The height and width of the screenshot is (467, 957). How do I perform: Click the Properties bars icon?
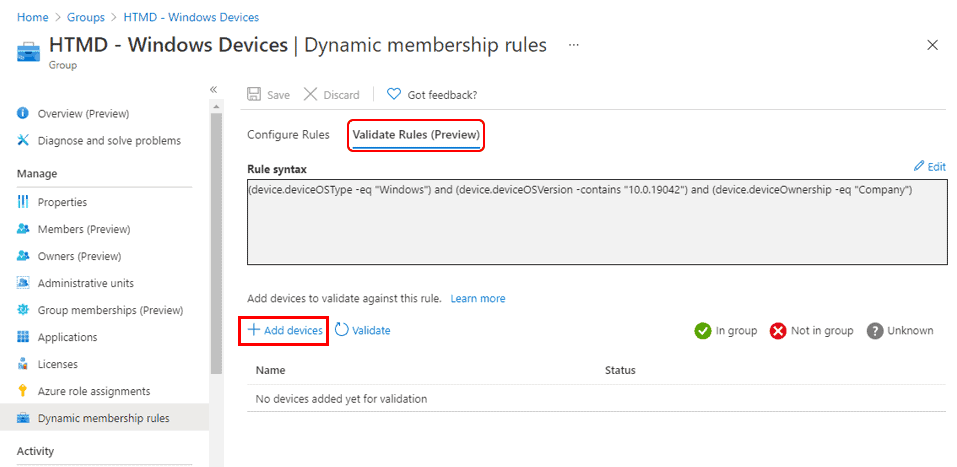click(x=23, y=201)
